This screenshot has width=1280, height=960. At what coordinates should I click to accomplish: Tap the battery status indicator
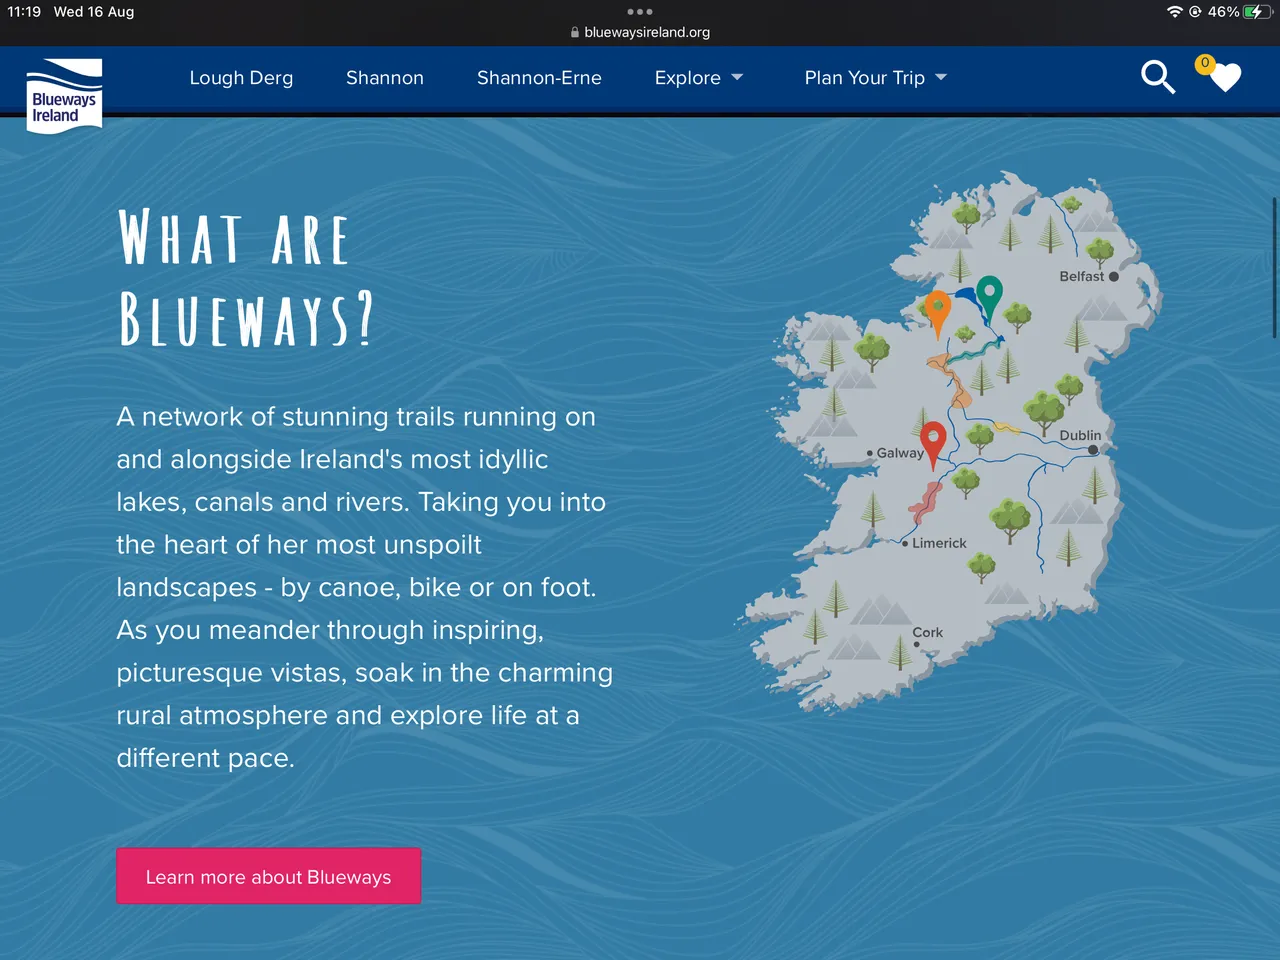[x=1256, y=12]
